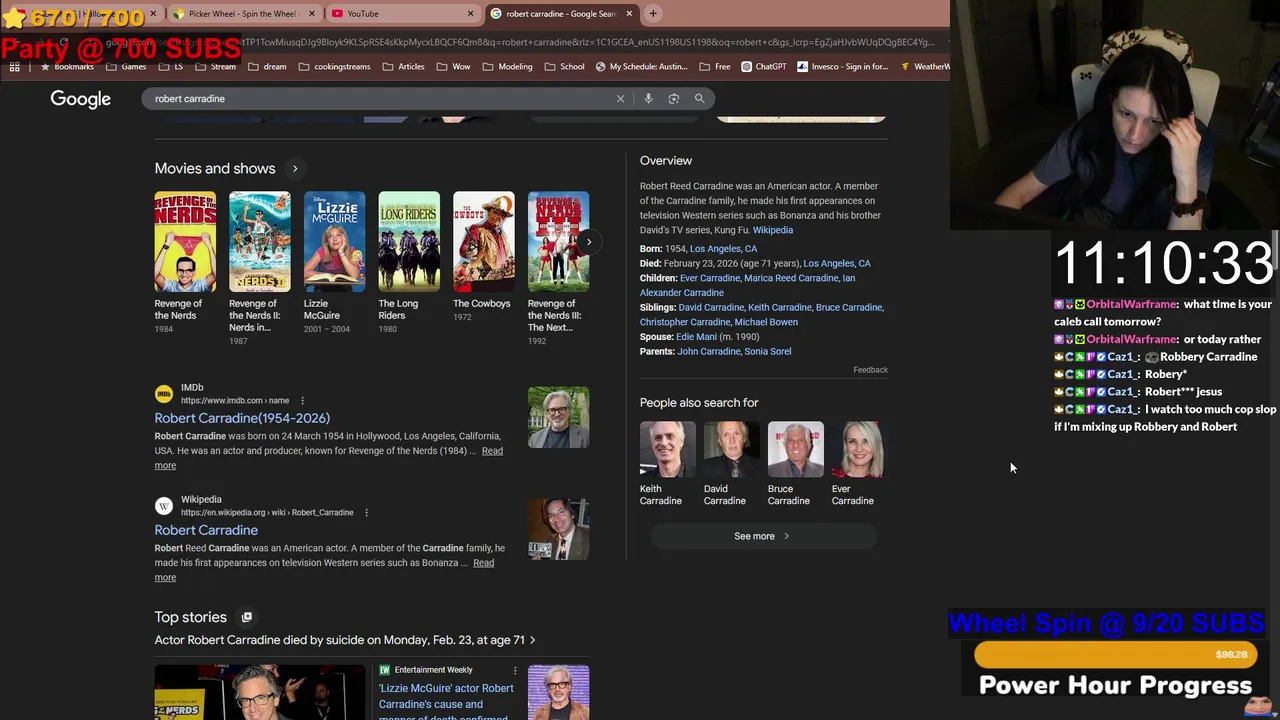Click the Feedback link under overview
1280x720 pixels.
[x=870, y=370]
